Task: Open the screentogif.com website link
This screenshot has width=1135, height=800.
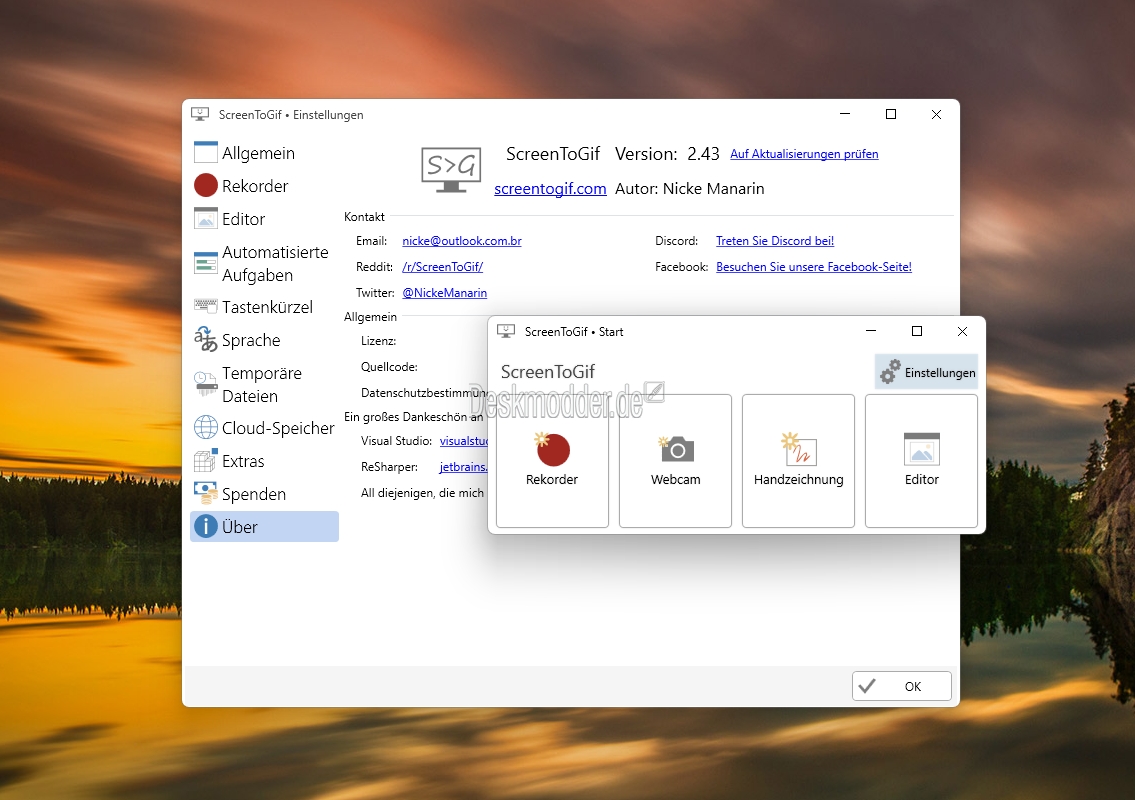Action: click(x=550, y=188)
